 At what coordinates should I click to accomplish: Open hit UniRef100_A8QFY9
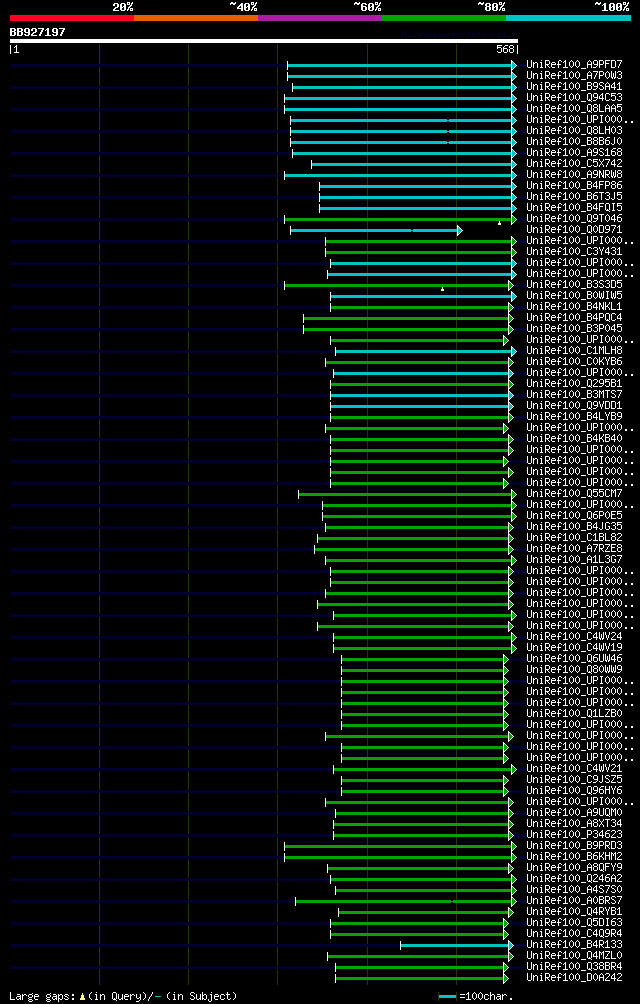pyautogui.click(x=574, y=868)
